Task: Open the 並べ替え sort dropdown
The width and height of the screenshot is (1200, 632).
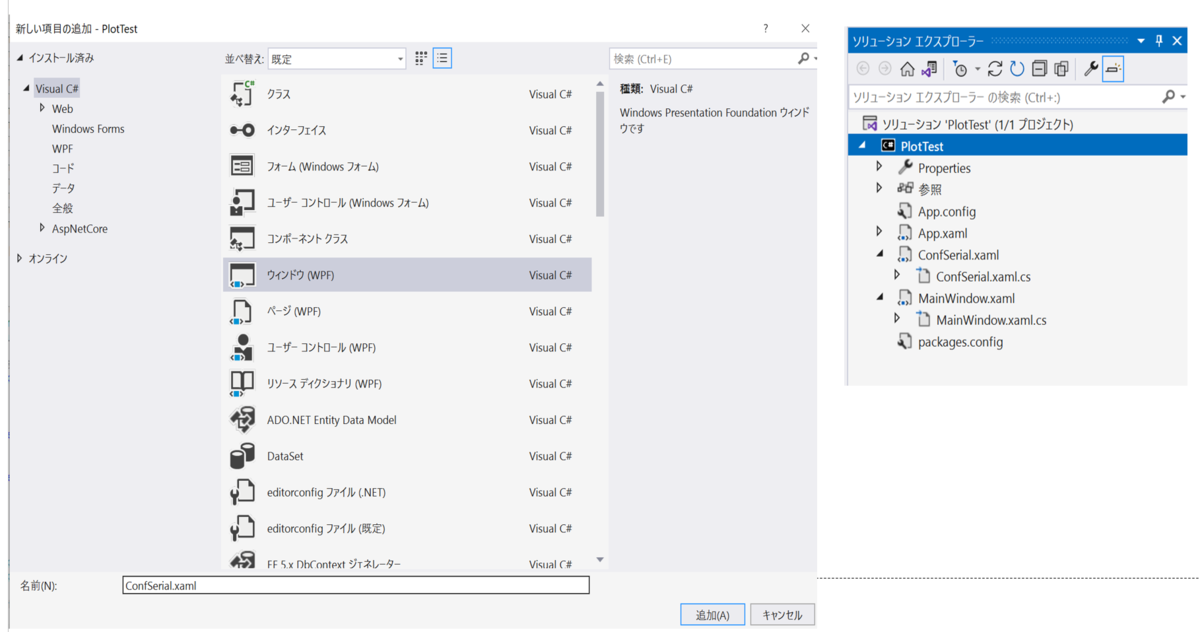Action: click(398, 58)
